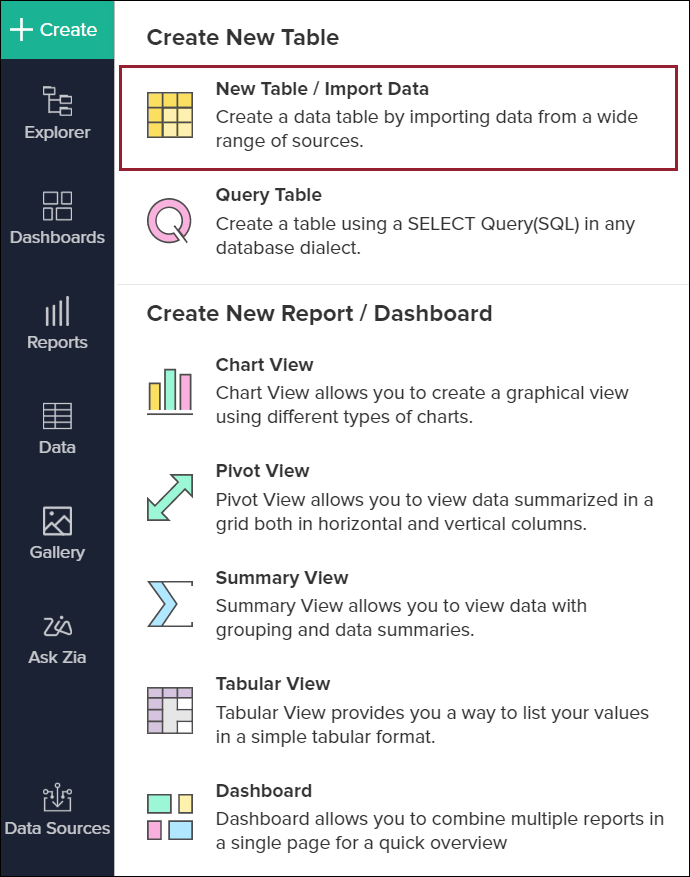
Task: Click the Chart View bar chart icon
Action: pyautogui.click(x=169, y=390)
